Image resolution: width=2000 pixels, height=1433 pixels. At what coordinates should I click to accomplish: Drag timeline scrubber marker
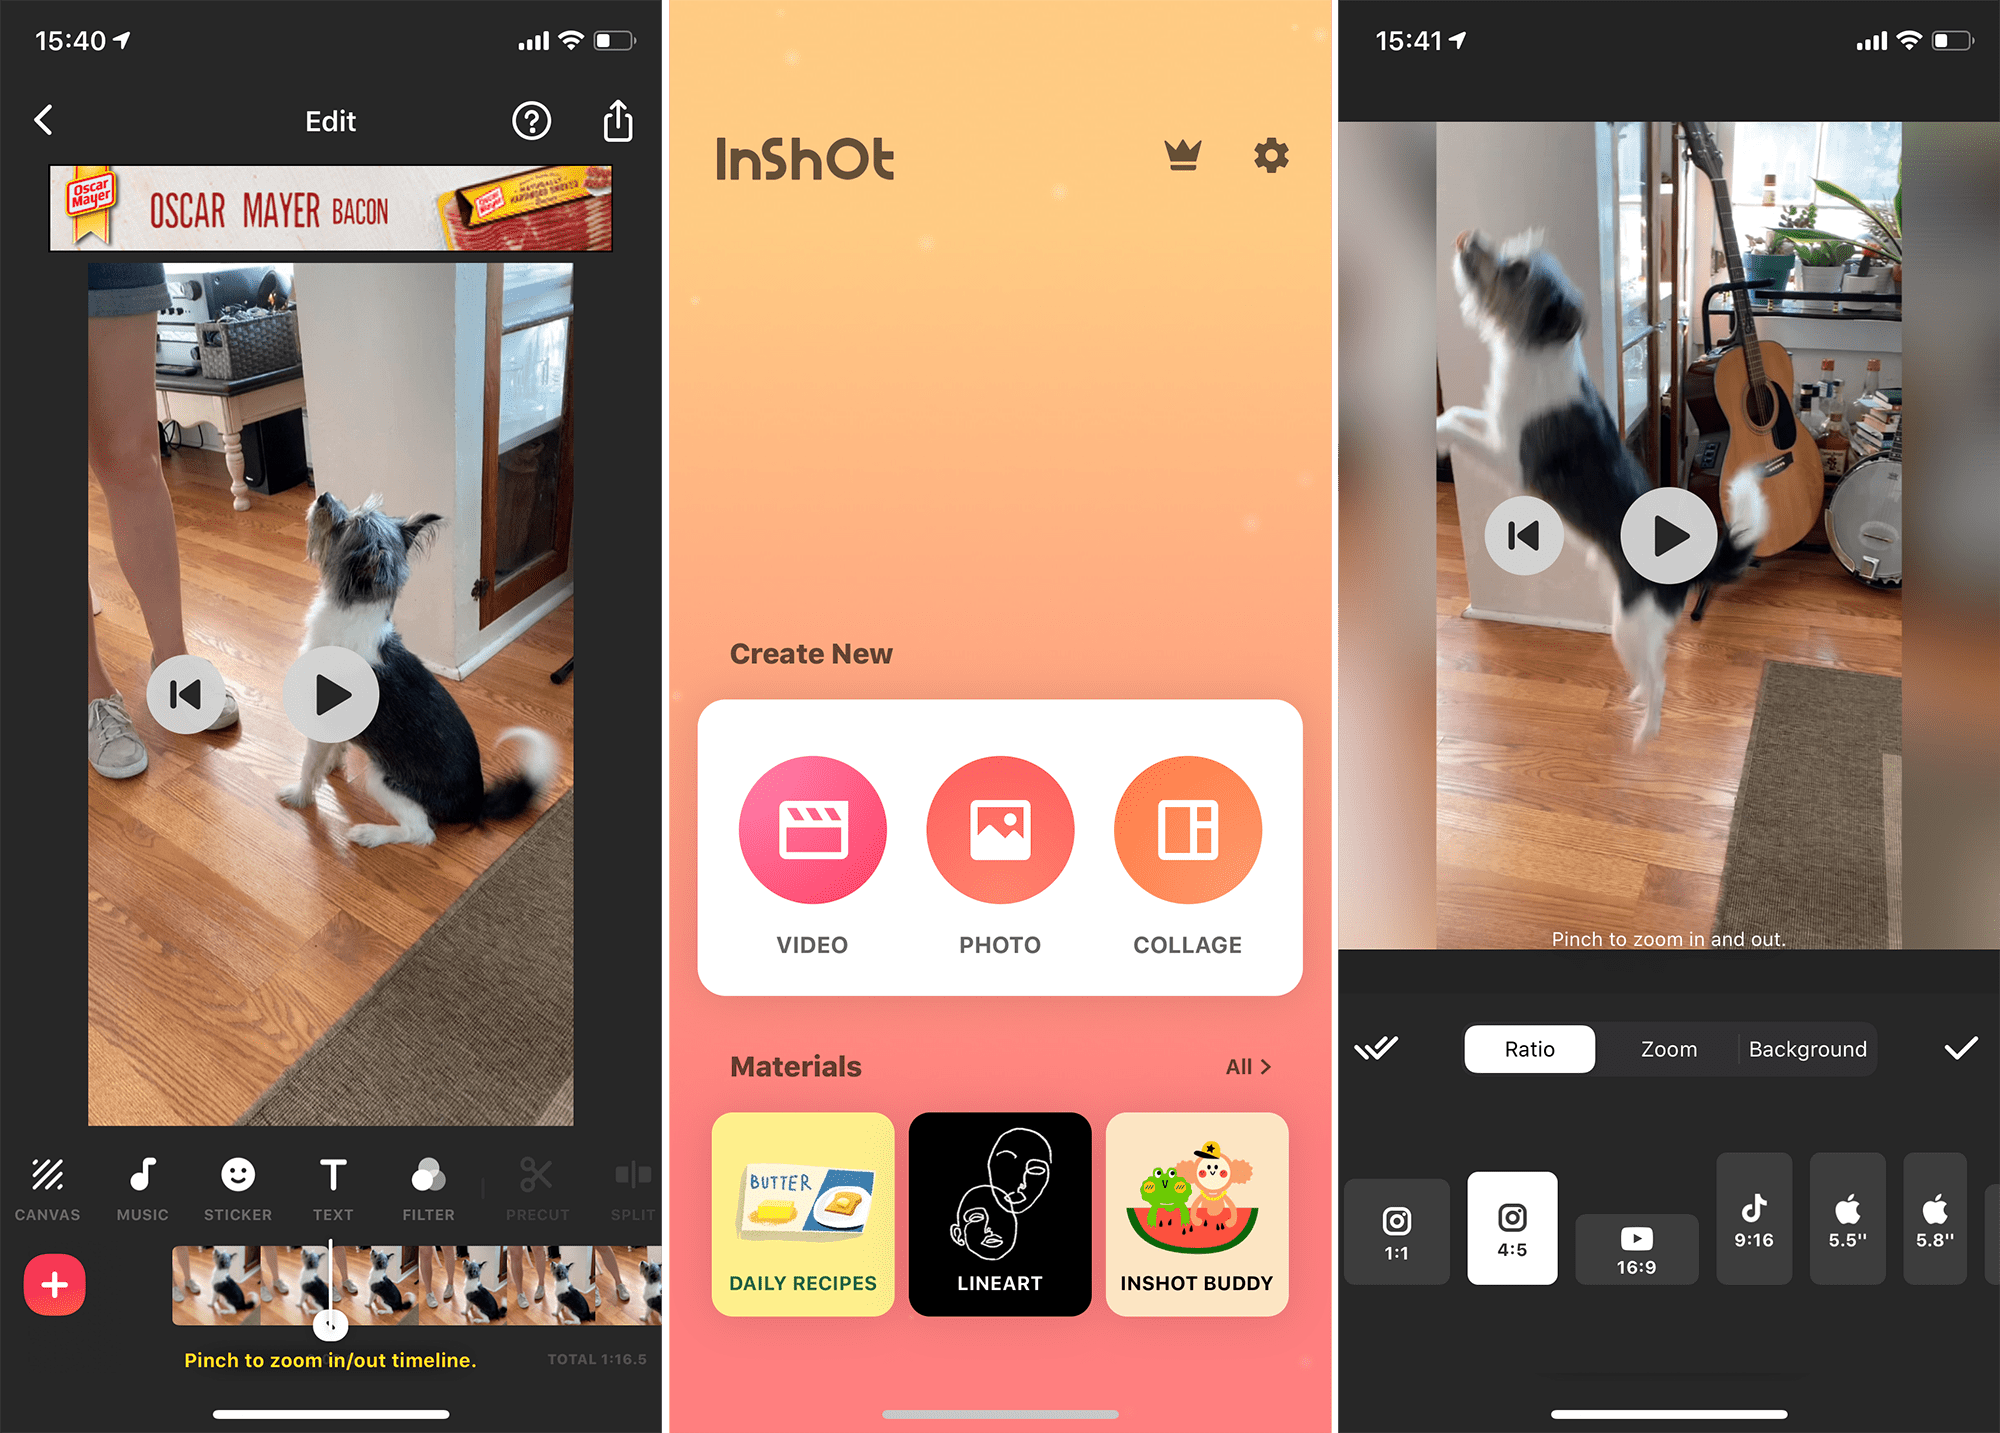click(x=332, y=1324)
